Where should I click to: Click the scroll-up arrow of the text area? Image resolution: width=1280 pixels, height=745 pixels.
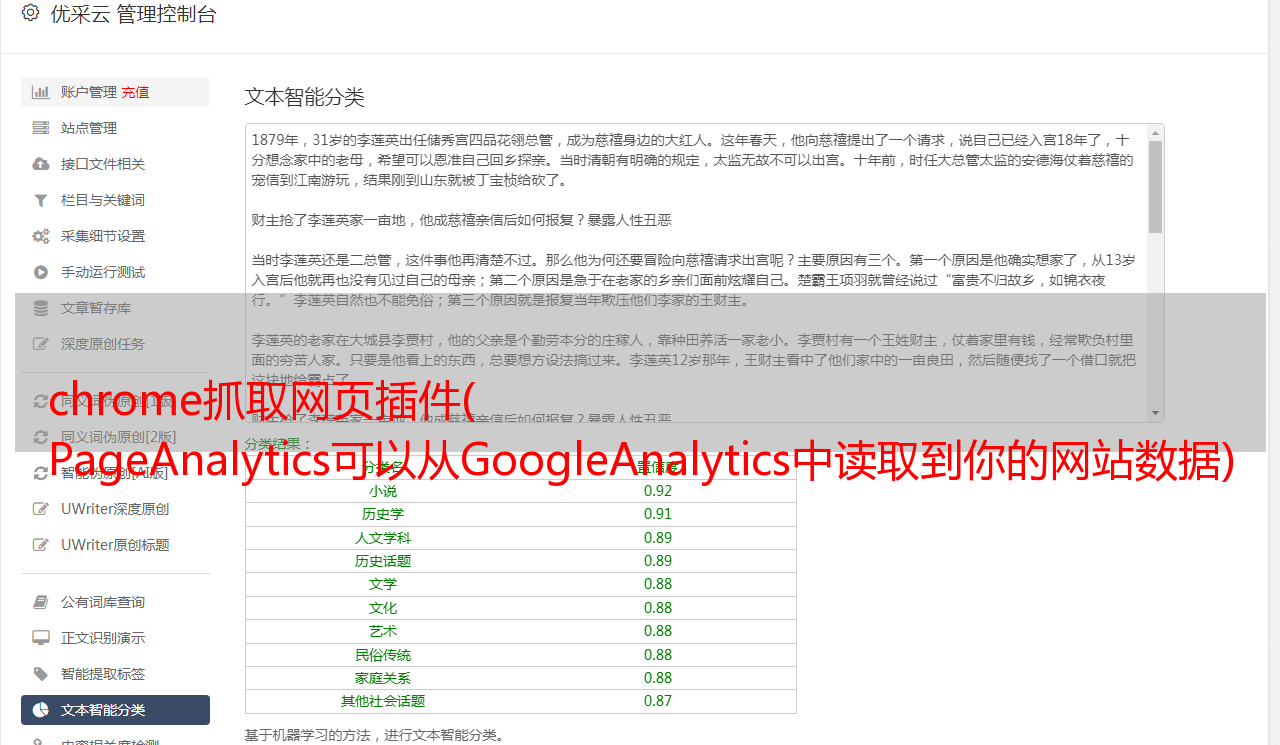(1155, 132)
